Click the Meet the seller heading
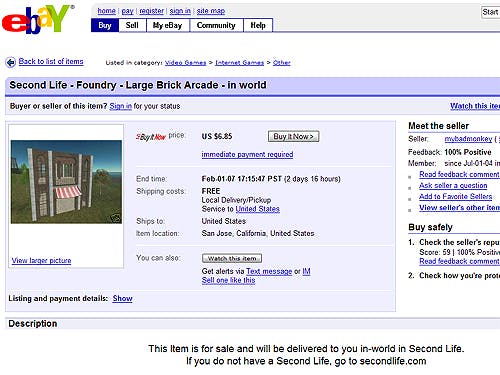 (439, 126)
